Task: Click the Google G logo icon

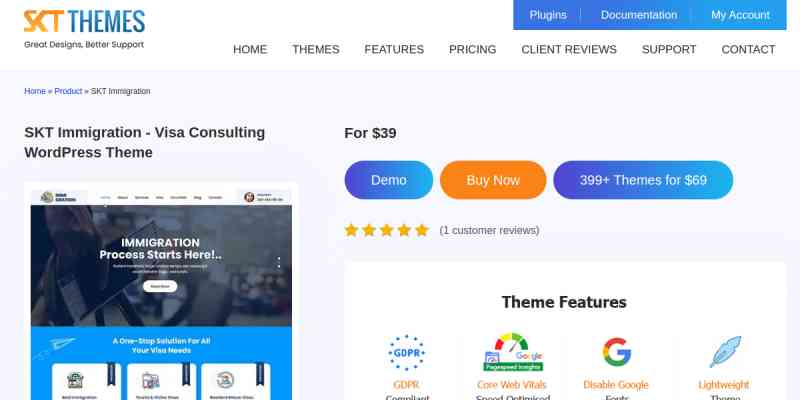Action: tap(616, 352)
